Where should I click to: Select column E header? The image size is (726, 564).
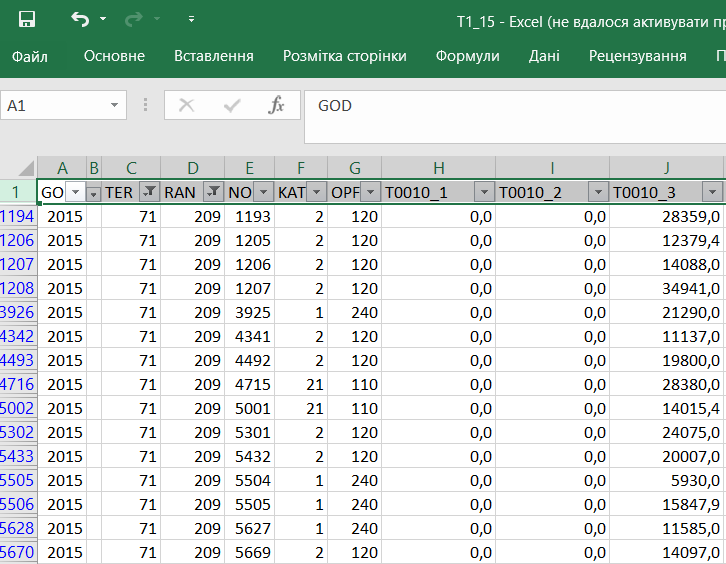point(250,168)
